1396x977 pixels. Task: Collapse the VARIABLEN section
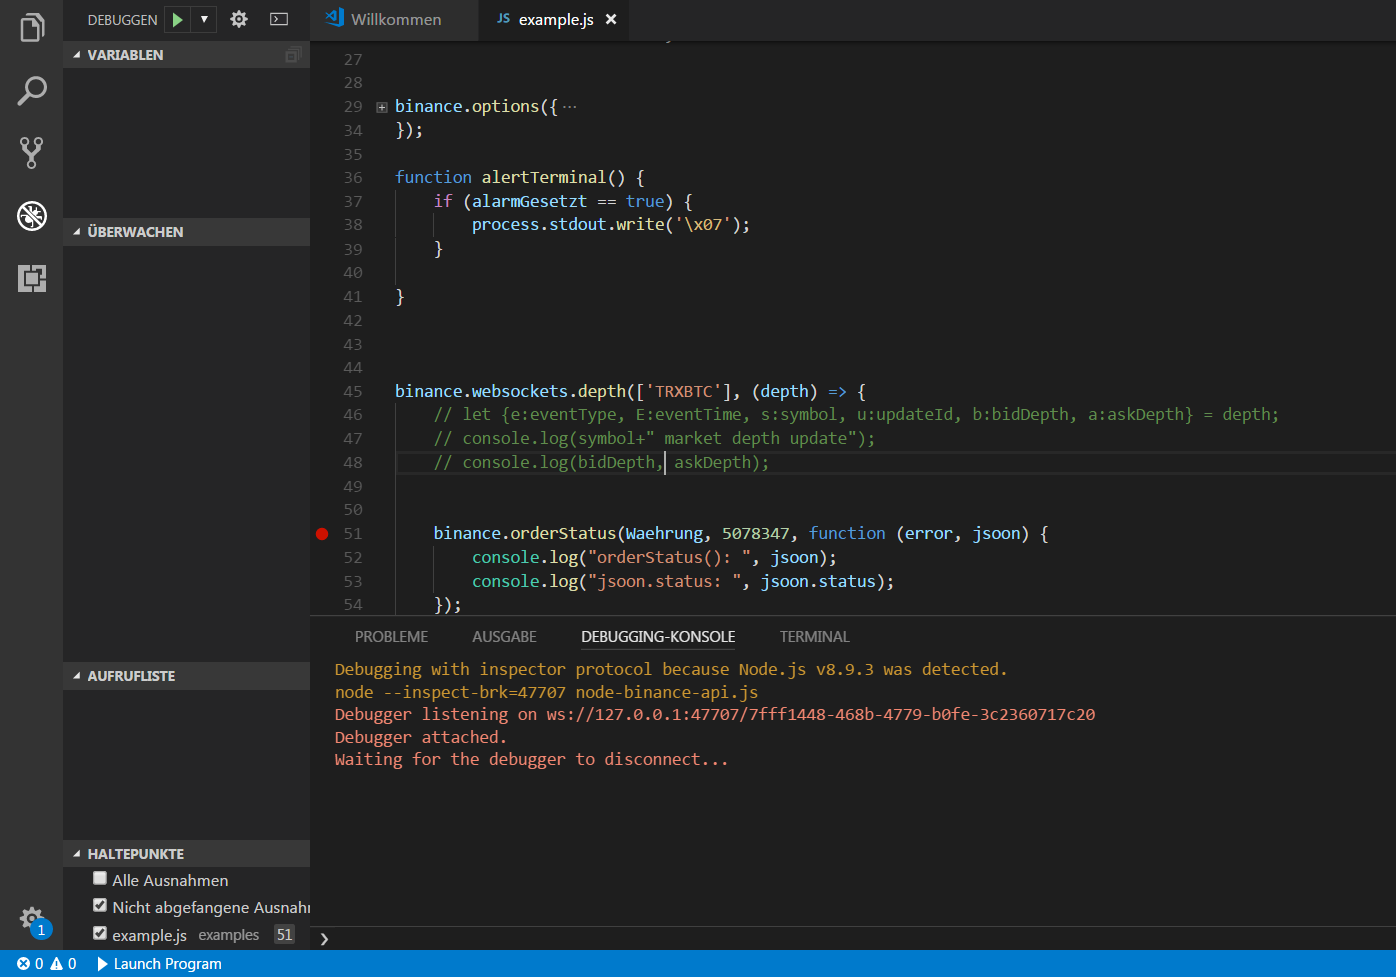click(x=186, y=55)
